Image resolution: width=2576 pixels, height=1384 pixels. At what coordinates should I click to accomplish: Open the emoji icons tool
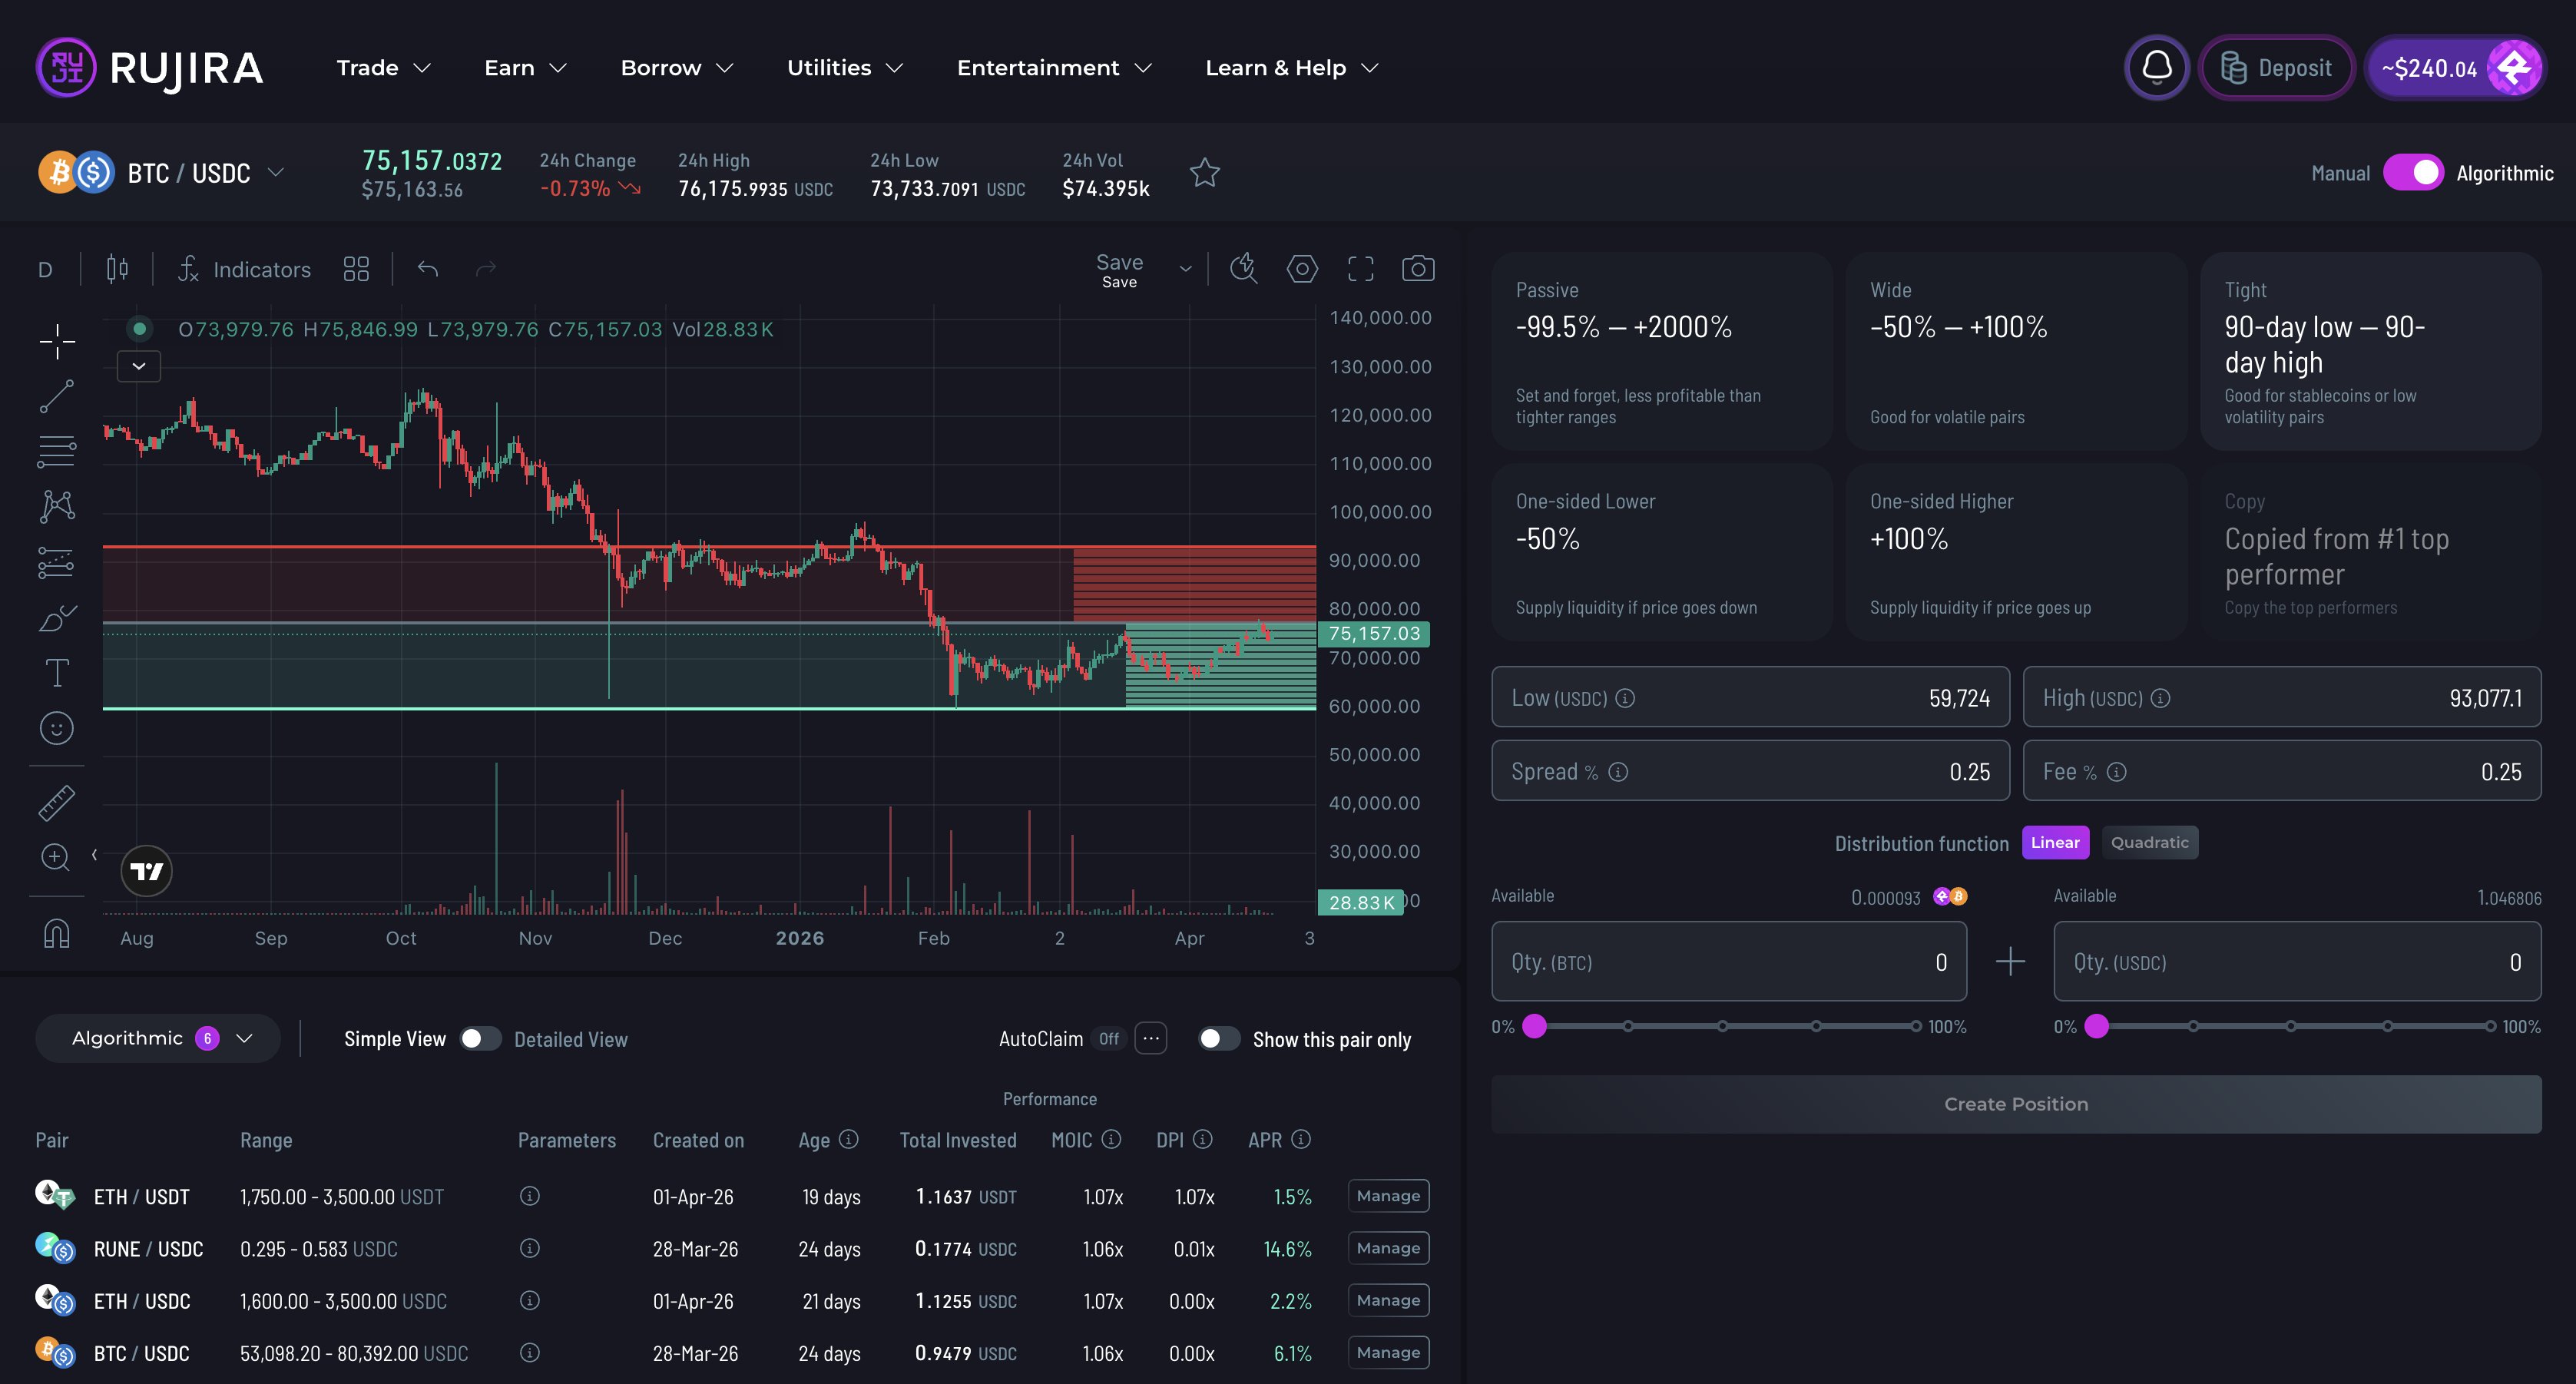coord(57,728)
